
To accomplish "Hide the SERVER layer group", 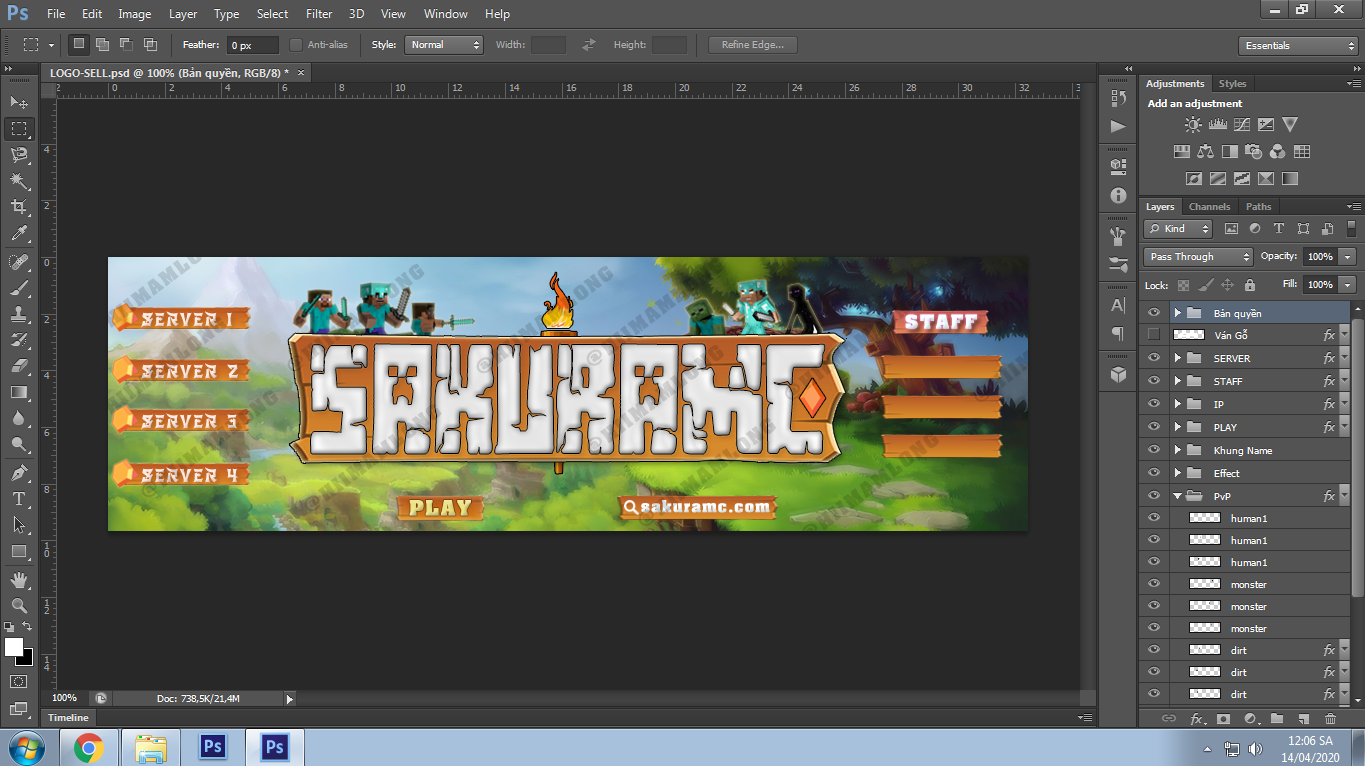I will tap(1154, 358).
